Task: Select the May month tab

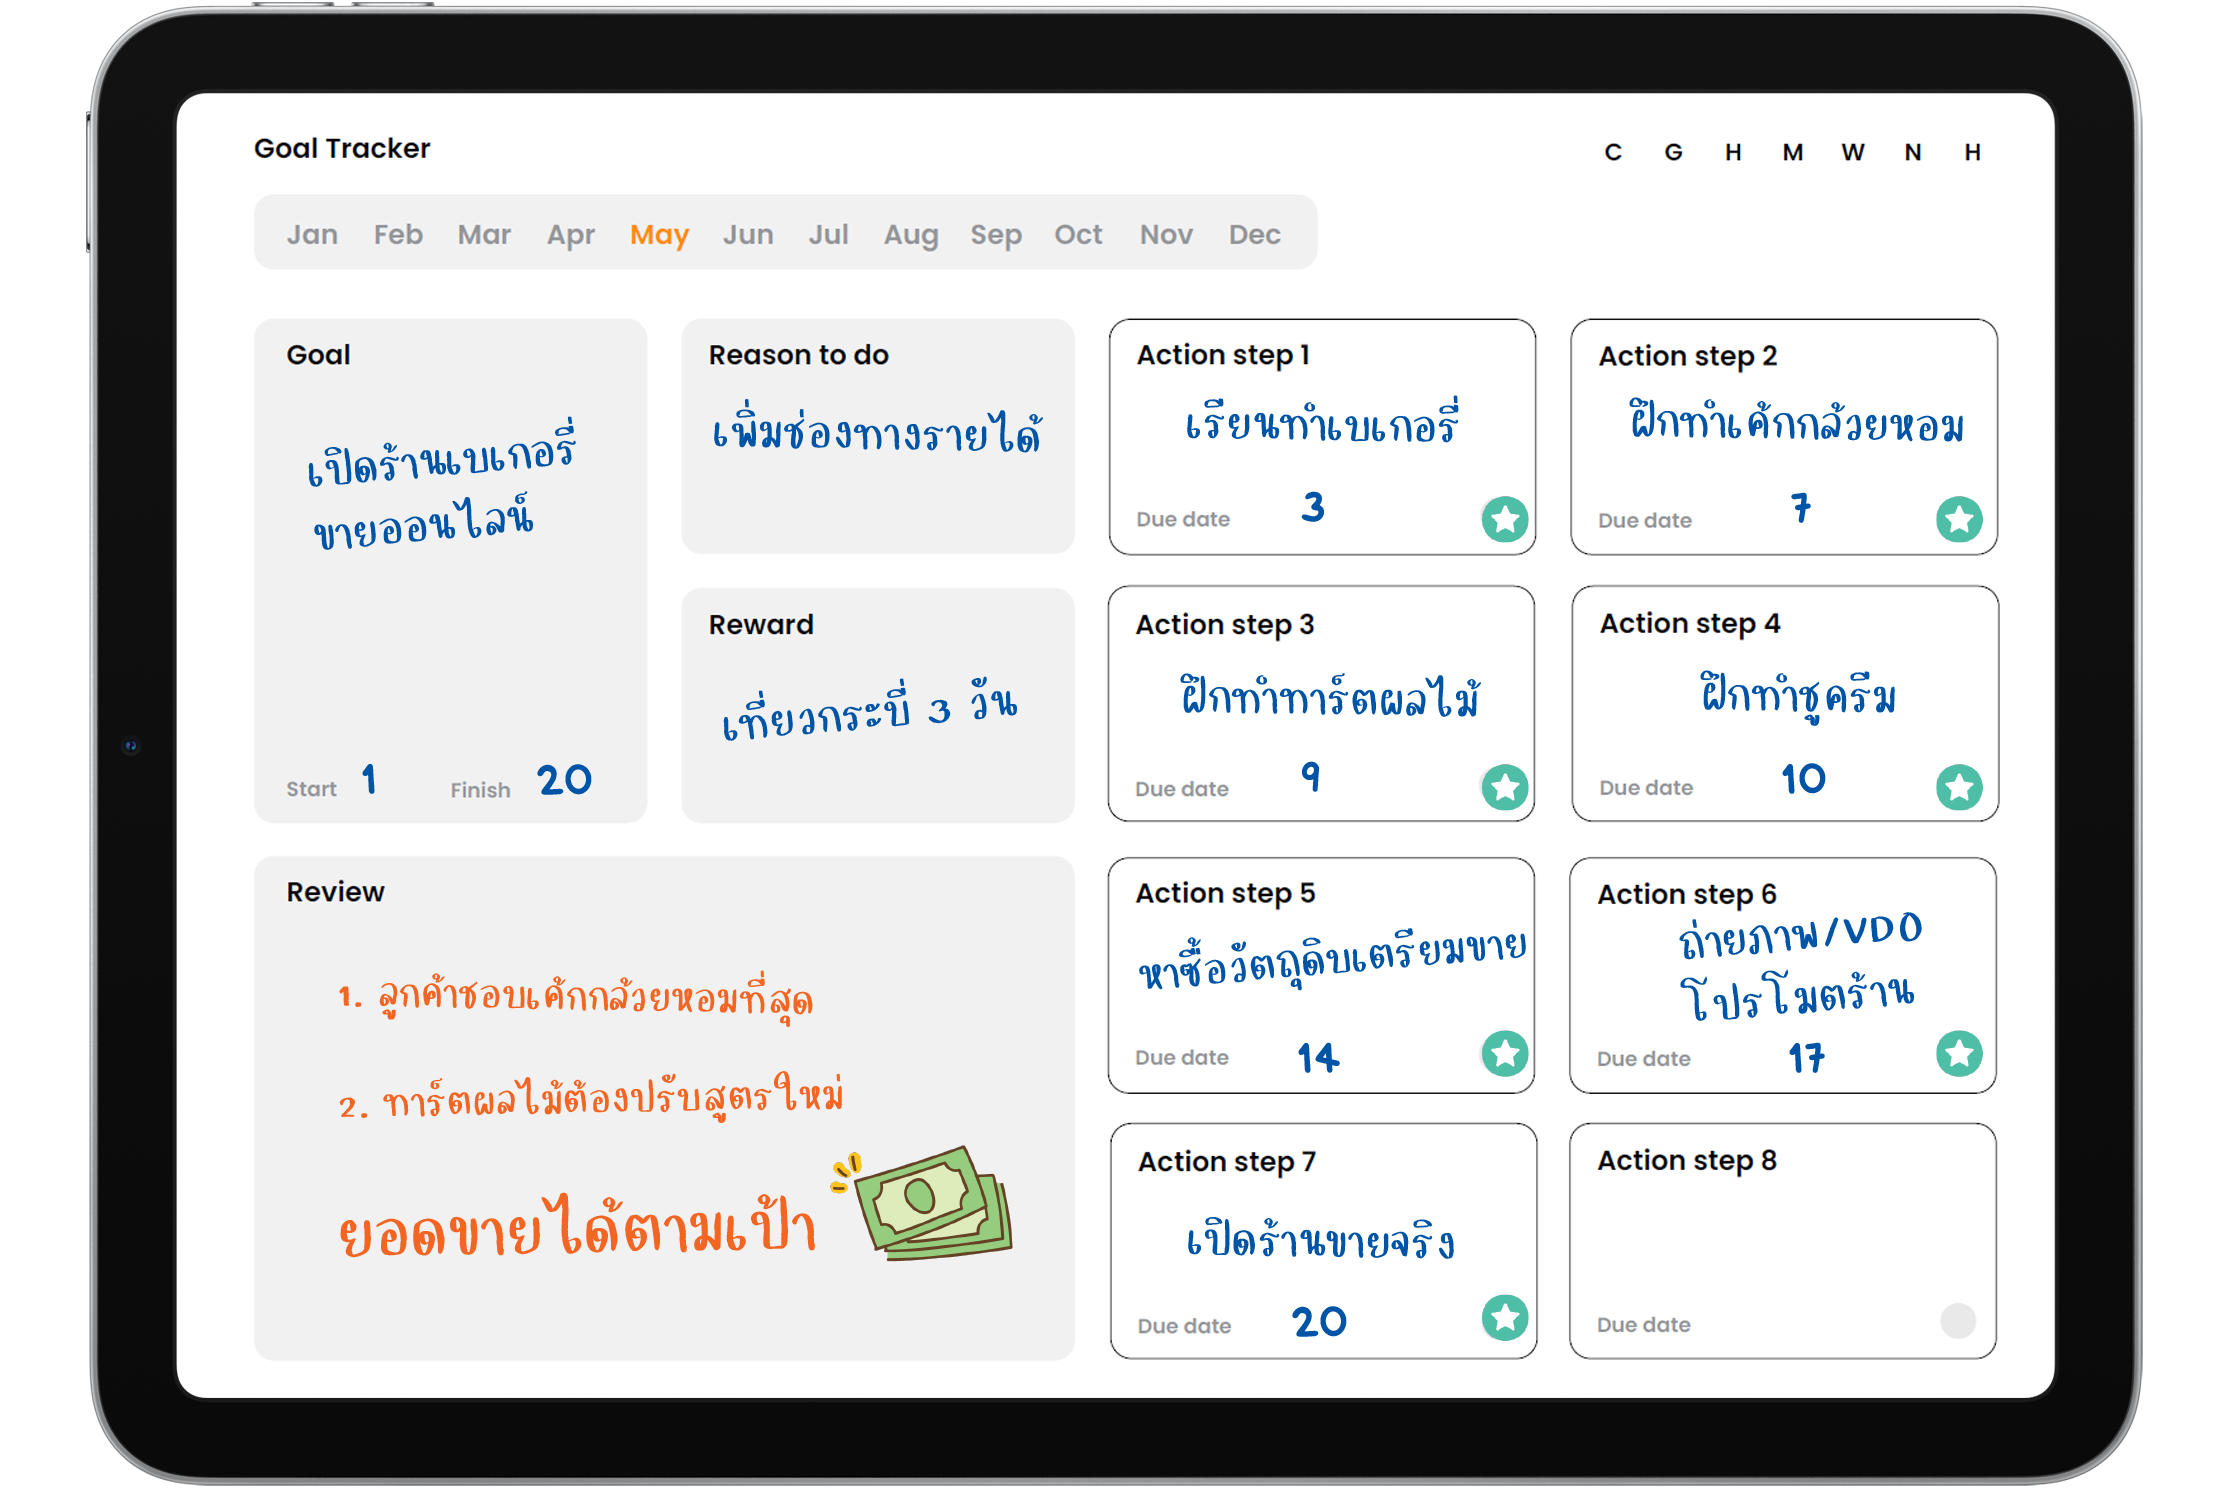Action: tap(659, 235)
